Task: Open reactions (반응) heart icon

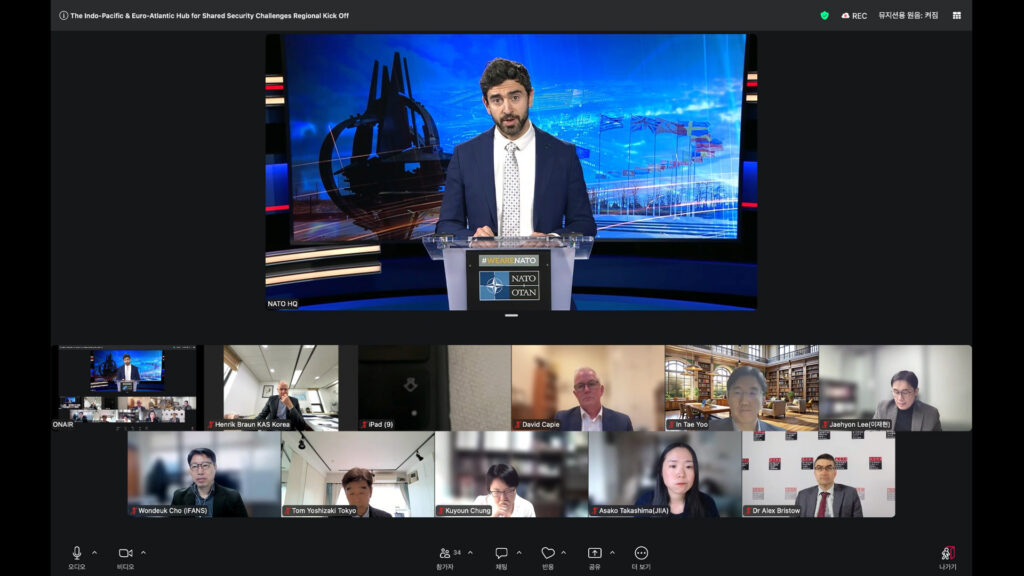Action: click(548, 553)
